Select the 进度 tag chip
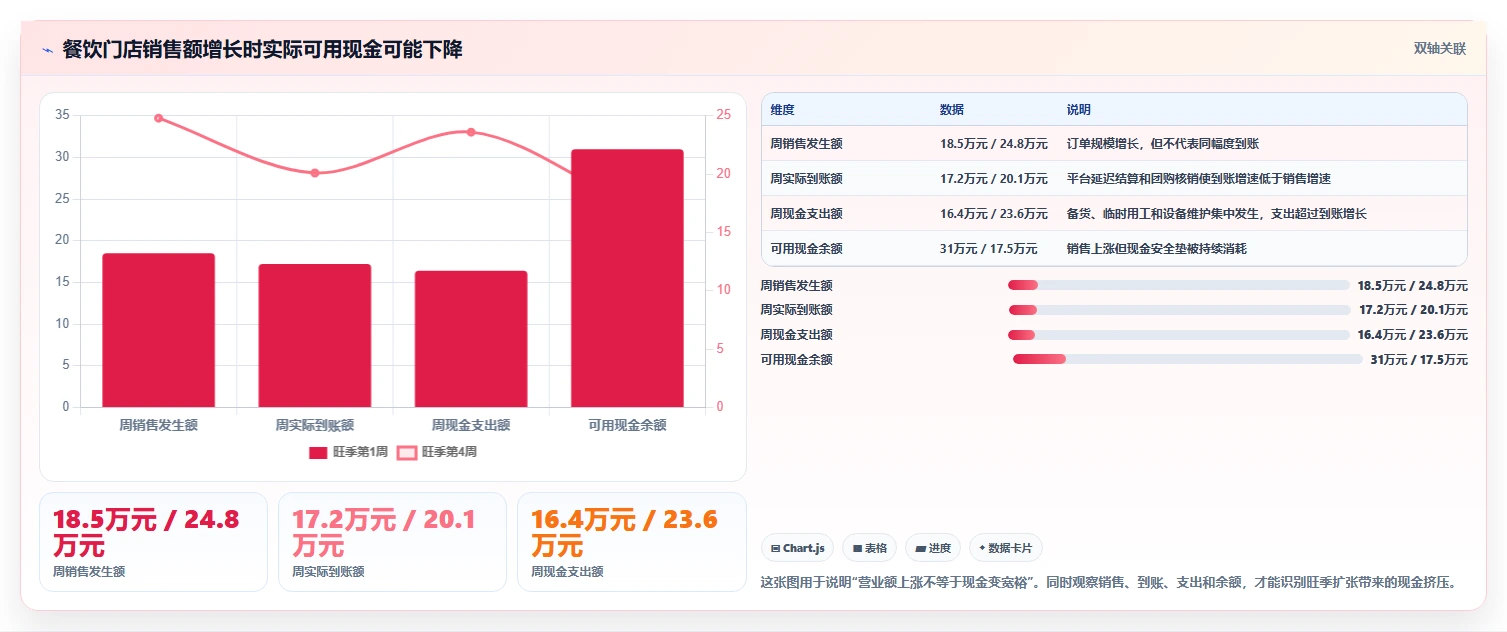 coord(932,548)
